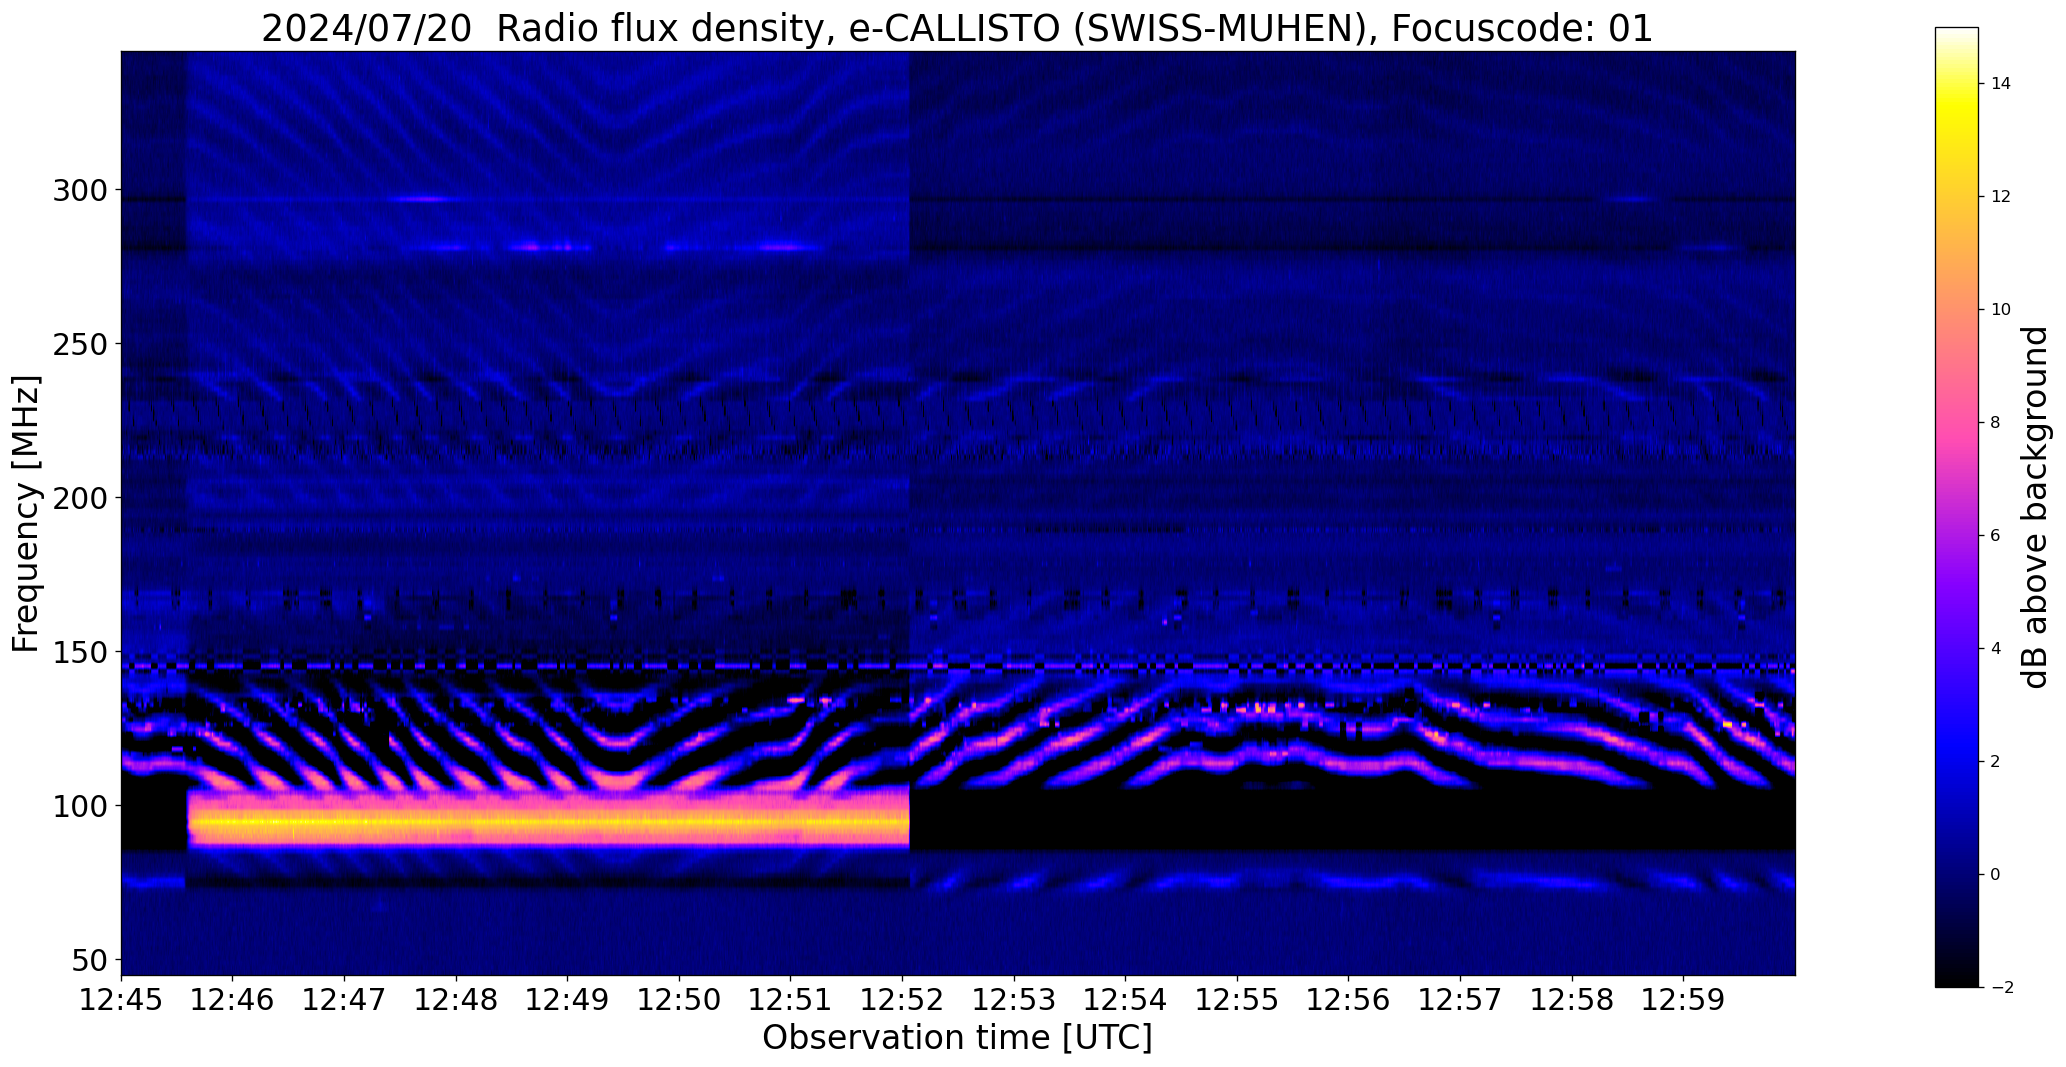Click the 12:53 time tick label
The image size is (2066, 1067).
[1014, 999]
